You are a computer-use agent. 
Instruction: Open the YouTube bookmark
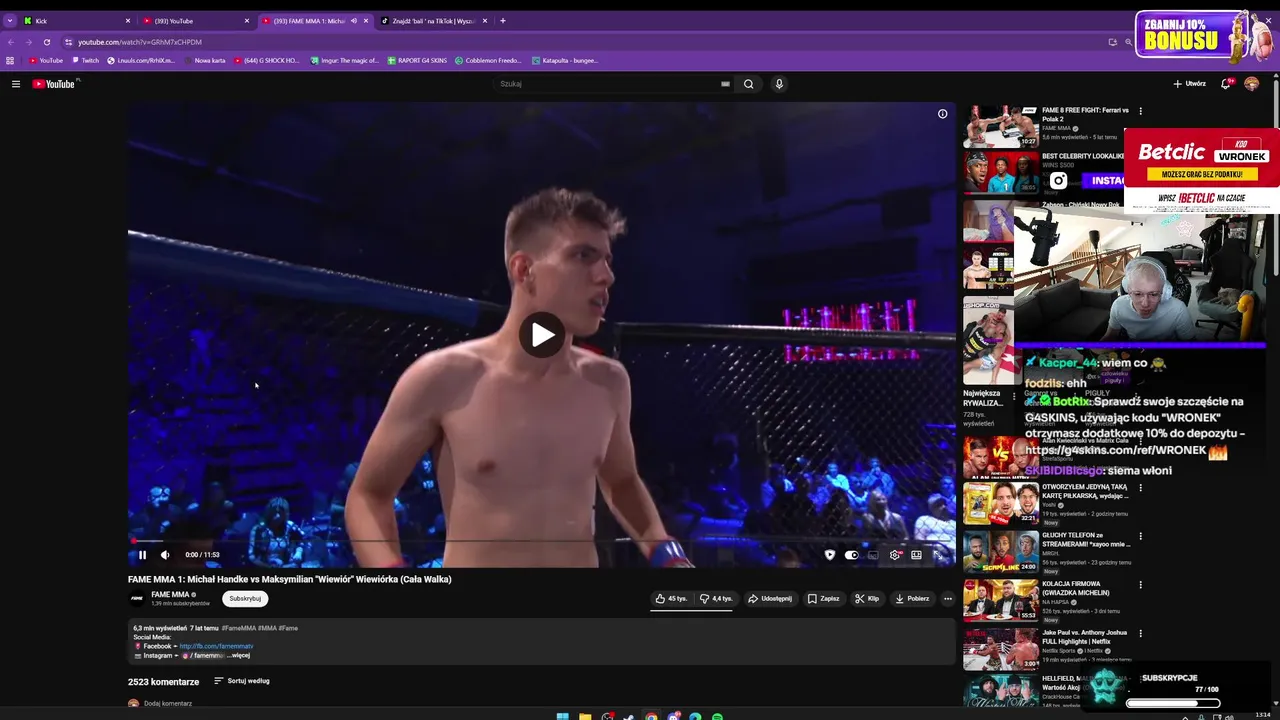(x=46, y=61)
